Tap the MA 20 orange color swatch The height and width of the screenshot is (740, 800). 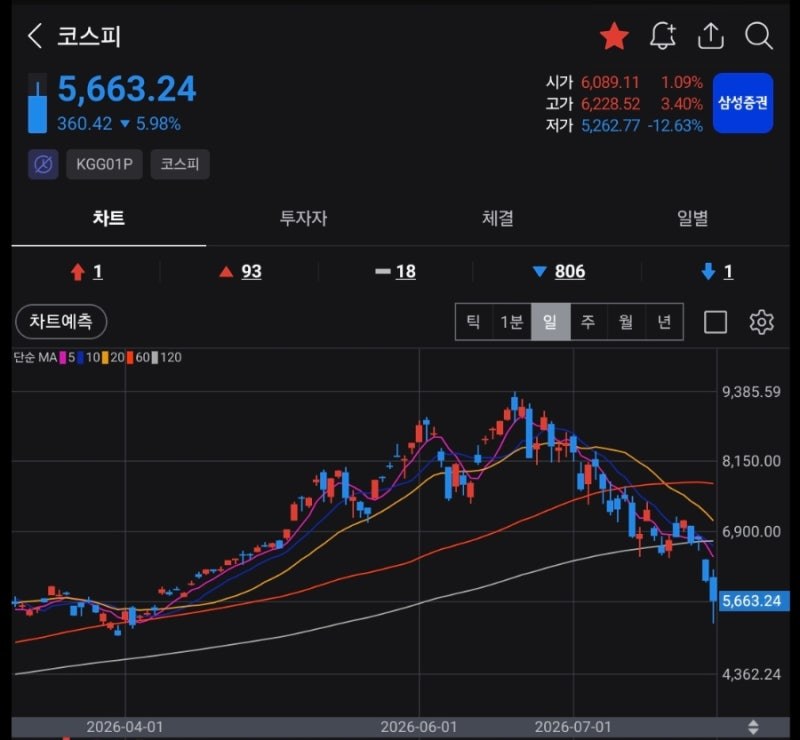tap(105, 358)
